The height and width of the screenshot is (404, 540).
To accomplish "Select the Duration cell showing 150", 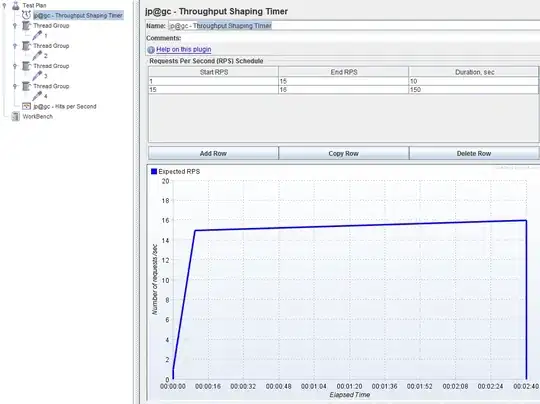I will [474, 90].
